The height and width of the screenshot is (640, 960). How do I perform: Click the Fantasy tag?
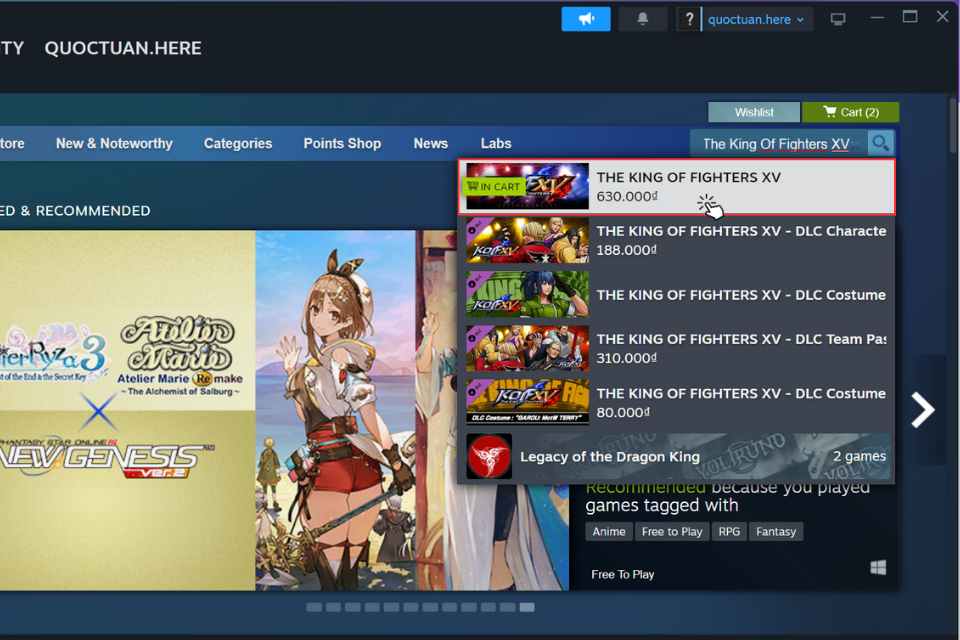pos(776,532)
